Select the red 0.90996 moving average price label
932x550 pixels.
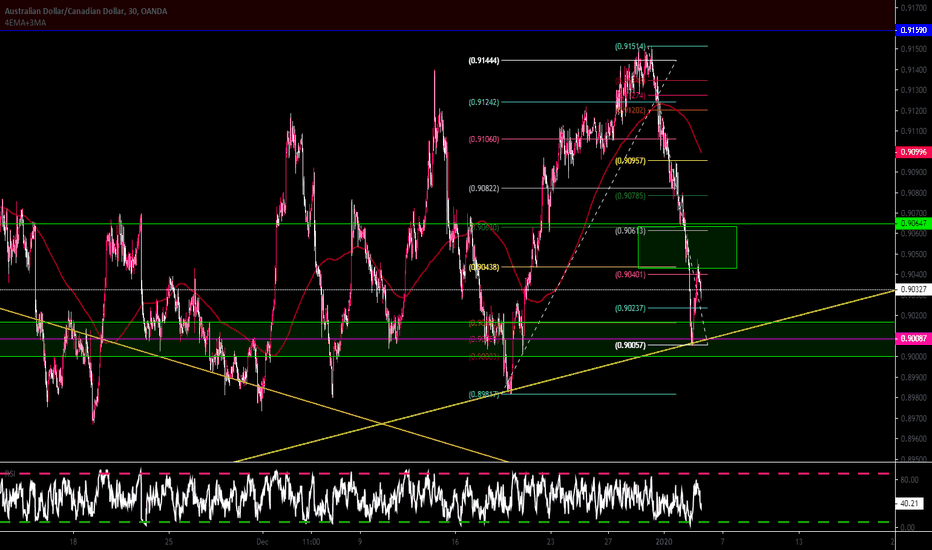tap(912, 152)
